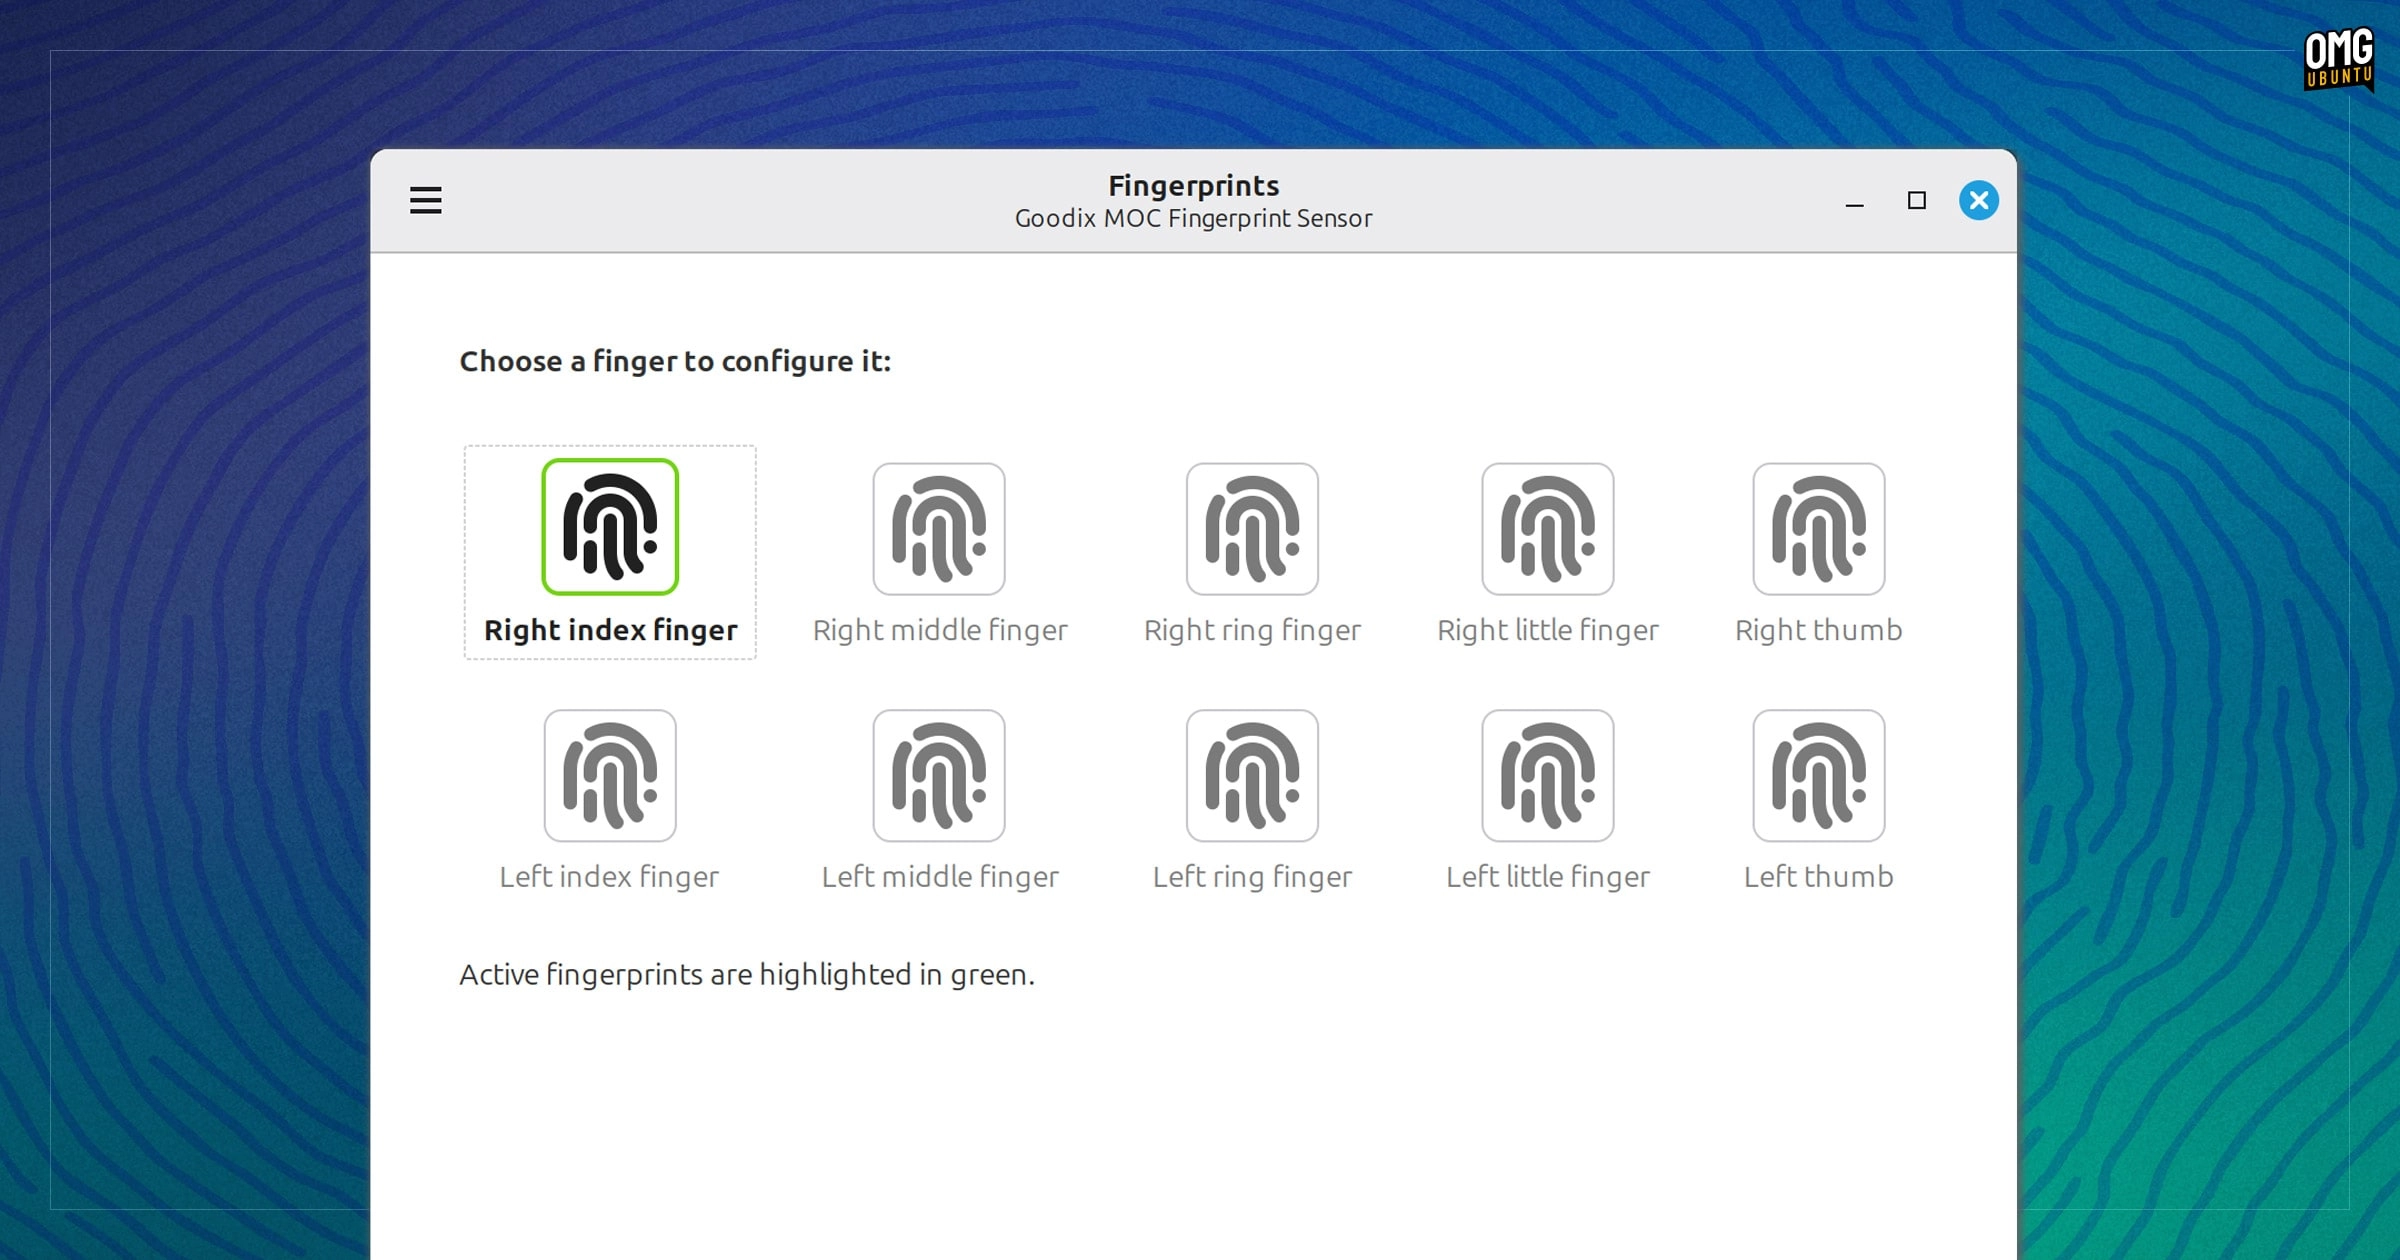Choose the Left index finger icon

pos(610,776)
